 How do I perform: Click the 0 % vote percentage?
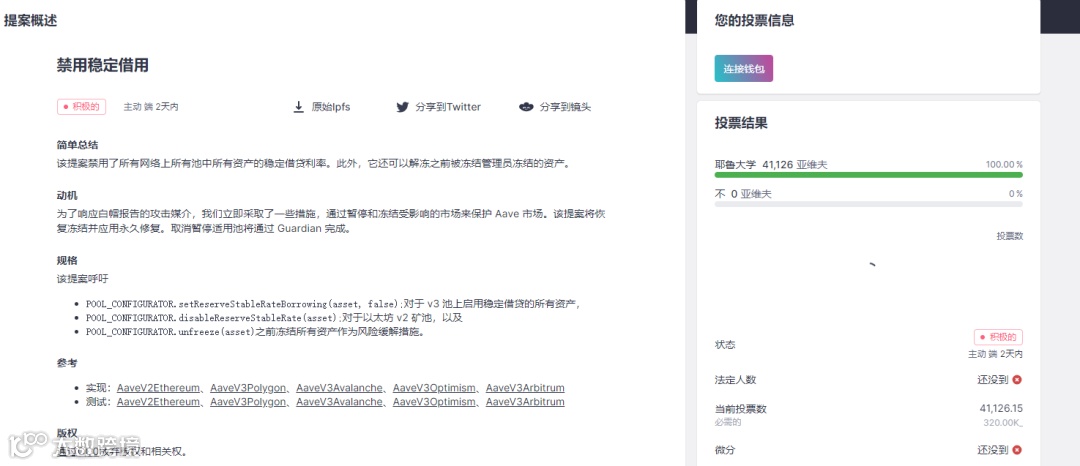(1015, 194)
